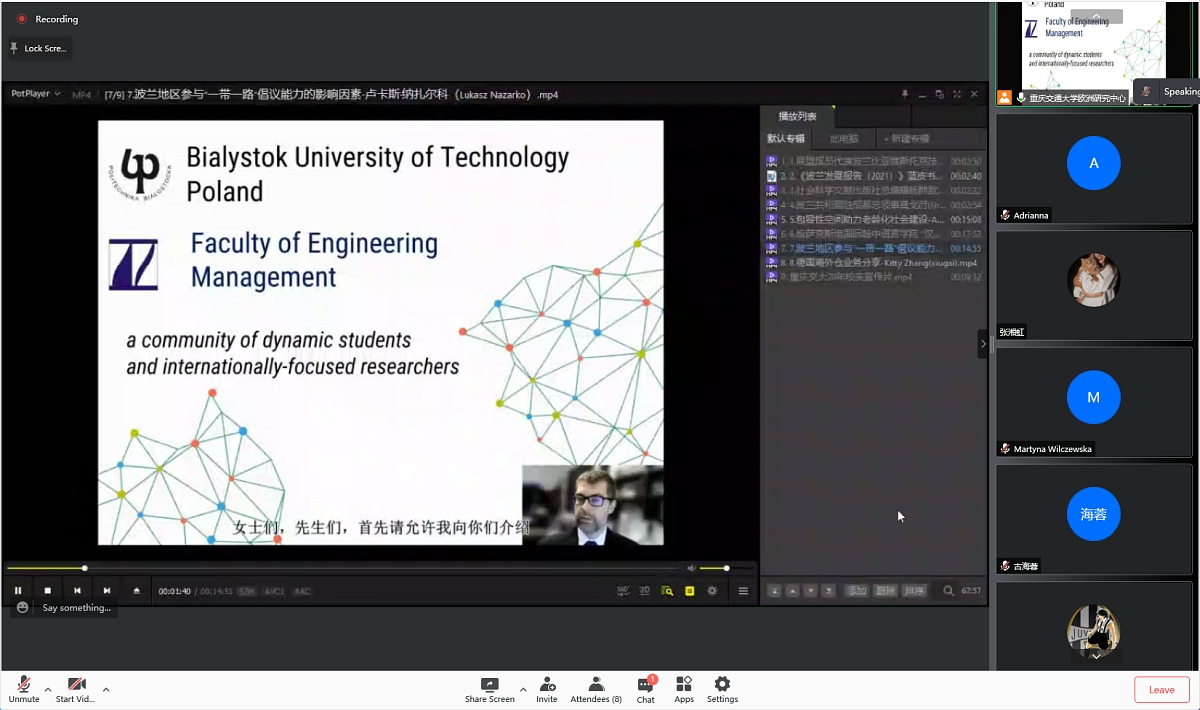The height and width of the screenshot is (710, 1200).
Task: Open the Invite participants button
Action: point(547,690)
